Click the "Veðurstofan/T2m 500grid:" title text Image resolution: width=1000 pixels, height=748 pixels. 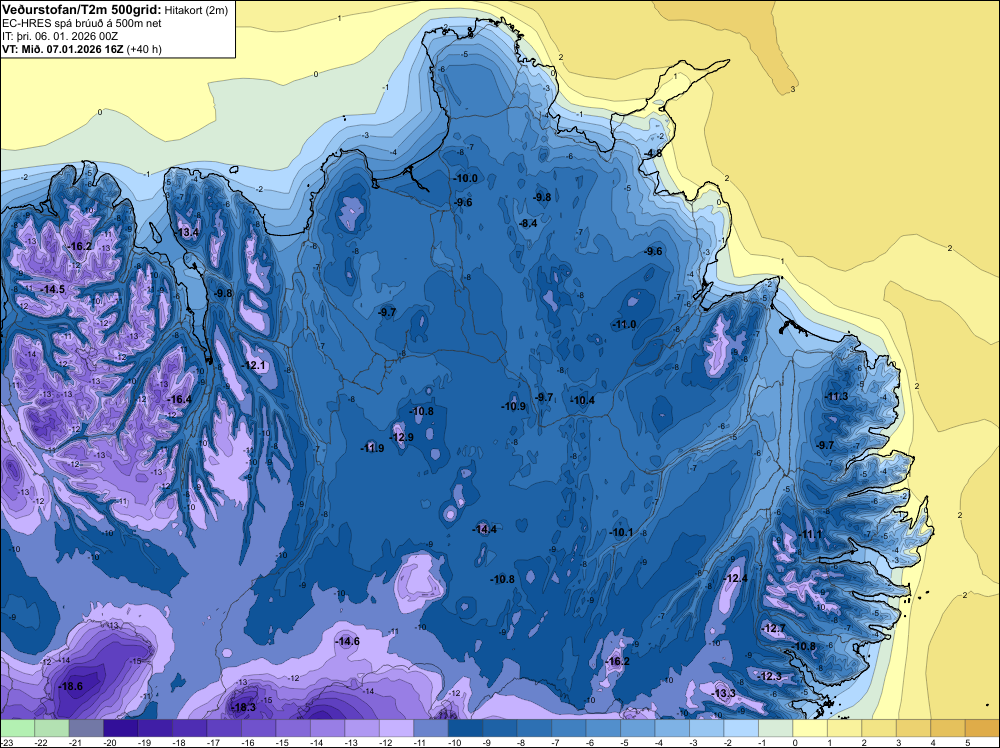pos(82,9)
